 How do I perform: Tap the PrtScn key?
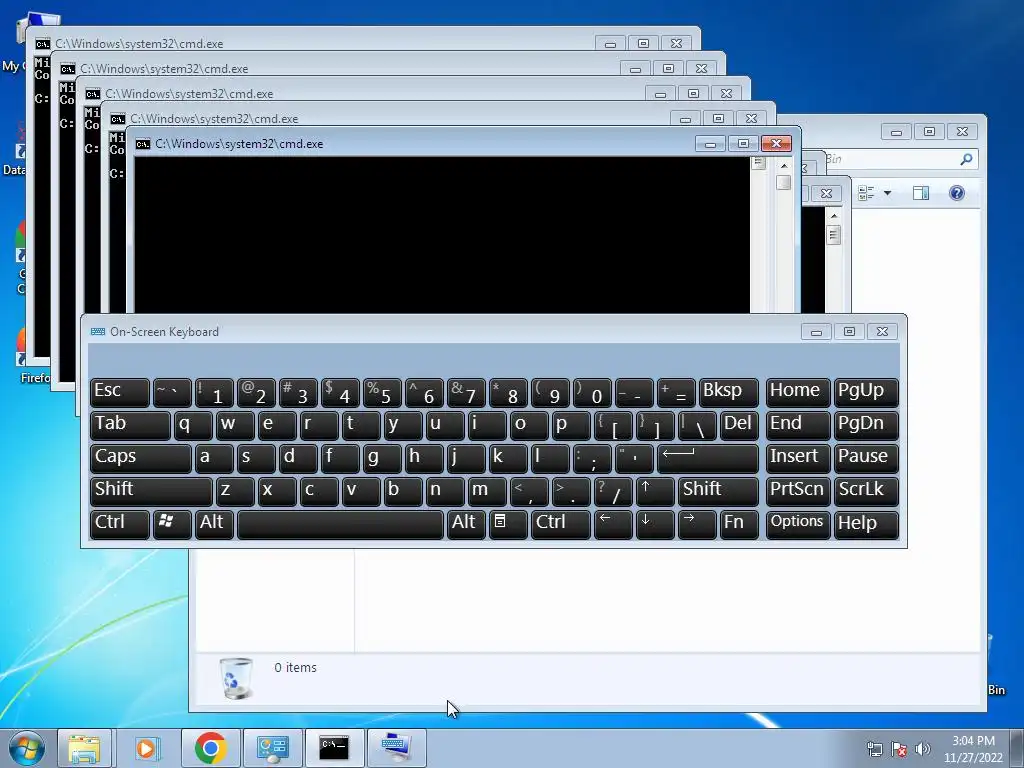coord(797,492)
